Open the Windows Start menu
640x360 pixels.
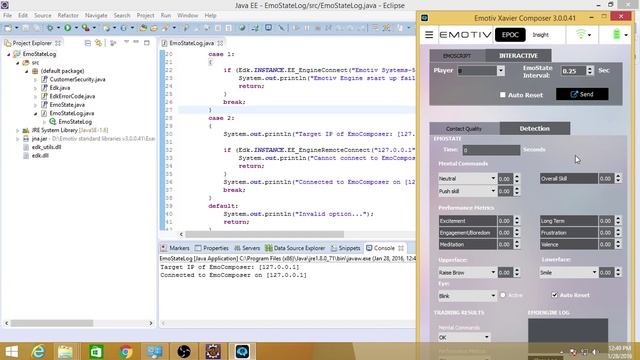11,351
